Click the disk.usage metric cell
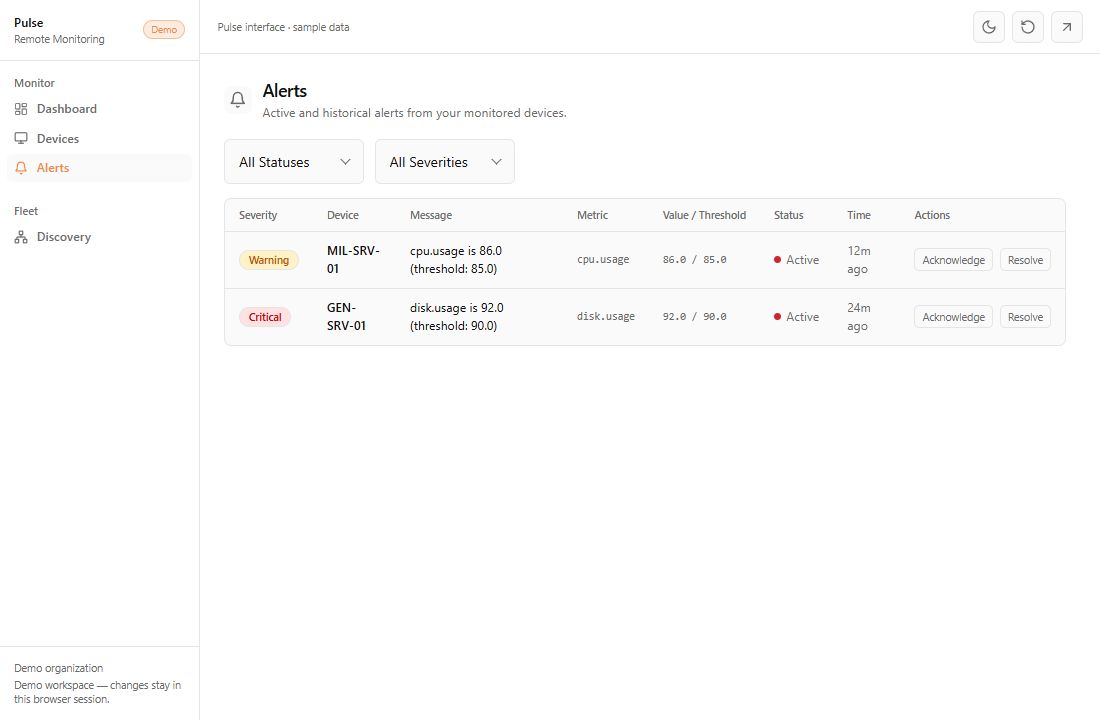 (605, 316)
